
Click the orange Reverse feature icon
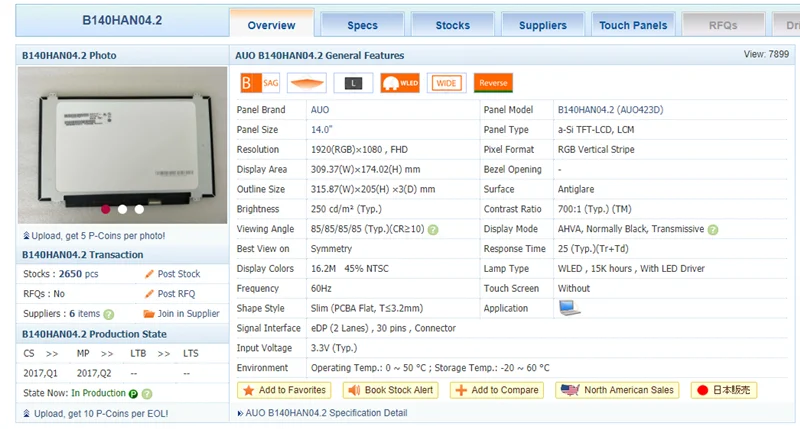[493, 83]
